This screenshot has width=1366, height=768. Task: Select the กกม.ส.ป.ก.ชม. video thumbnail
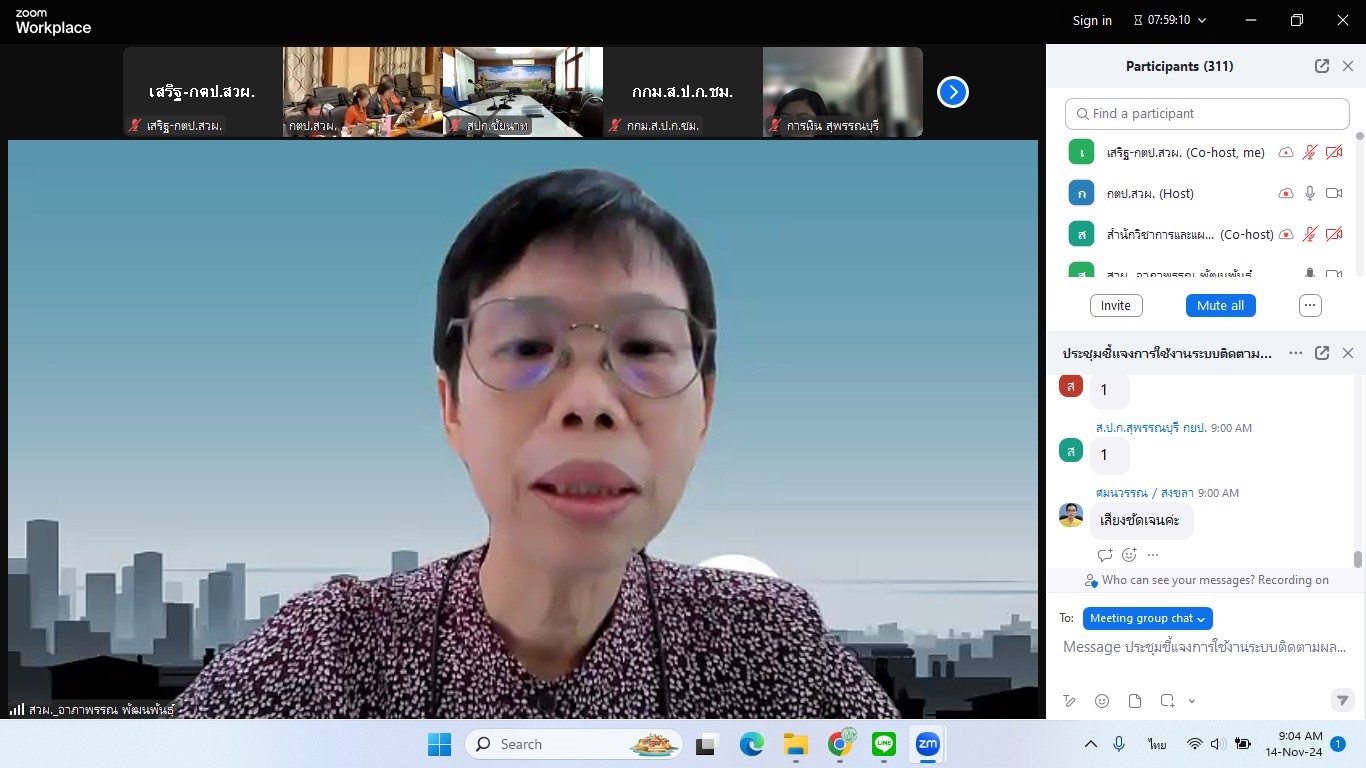(x=683, y=92)
